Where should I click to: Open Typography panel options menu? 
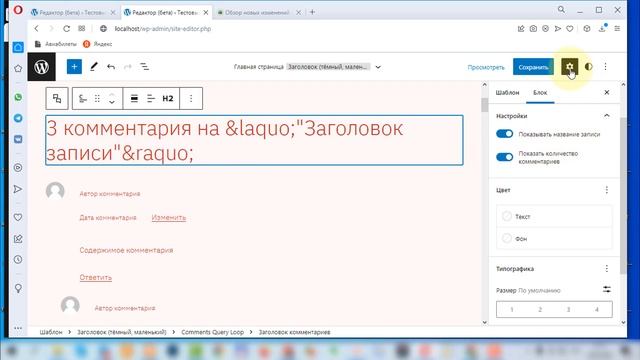pyautogui.click(x=607, y=268)
